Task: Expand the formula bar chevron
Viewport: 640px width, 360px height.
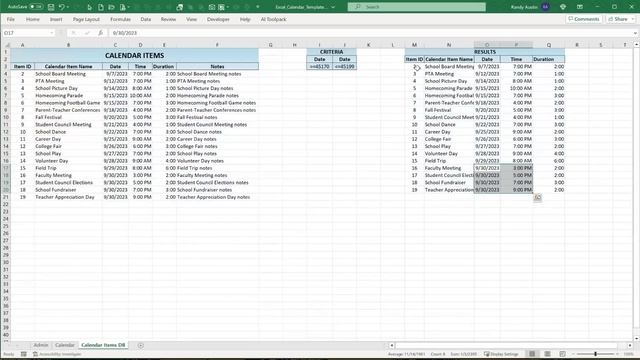Action: (x=635, y=33)
